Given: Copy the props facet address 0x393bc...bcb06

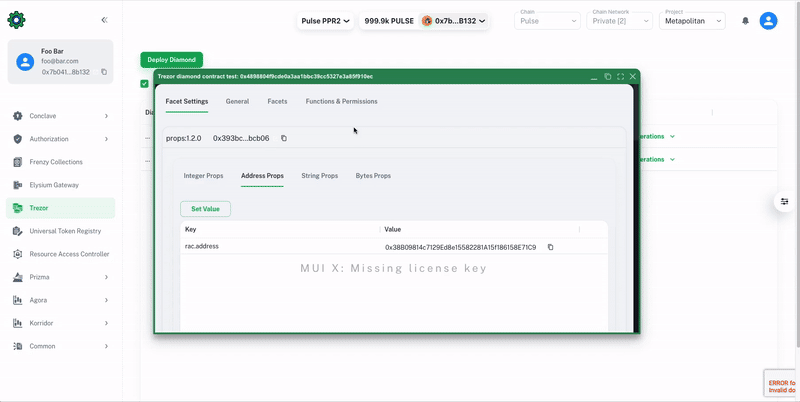Looking at the screenshot, I should click(284, 138).
